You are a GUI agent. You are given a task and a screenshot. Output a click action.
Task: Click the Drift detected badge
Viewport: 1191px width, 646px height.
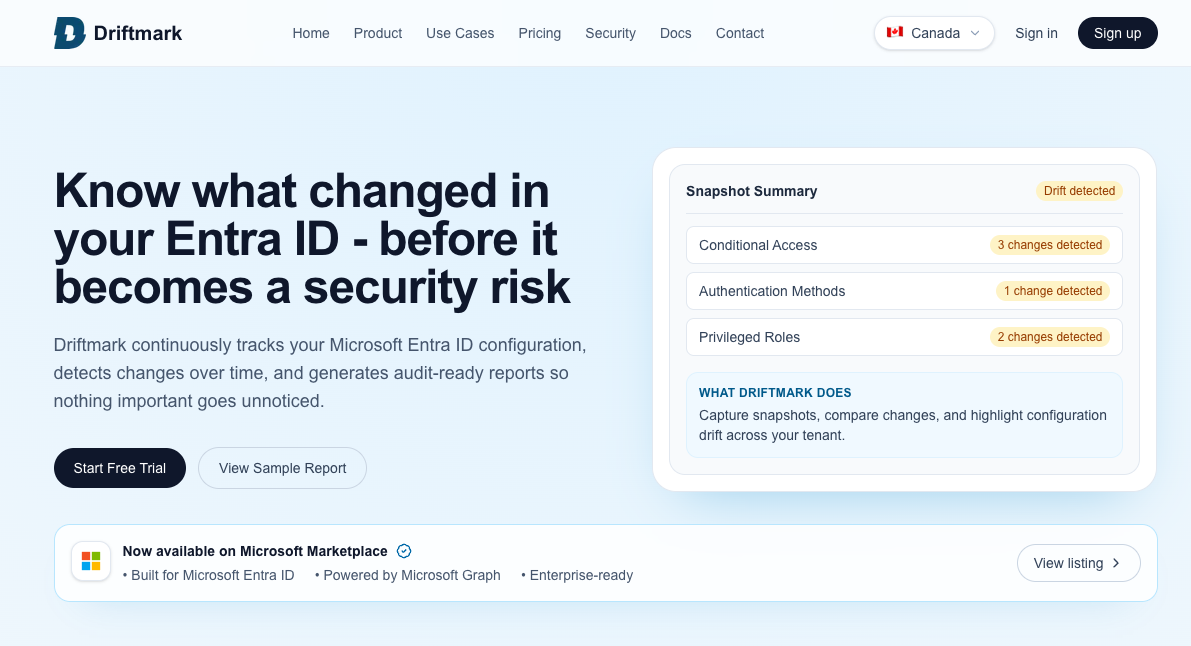[1079, 191]
